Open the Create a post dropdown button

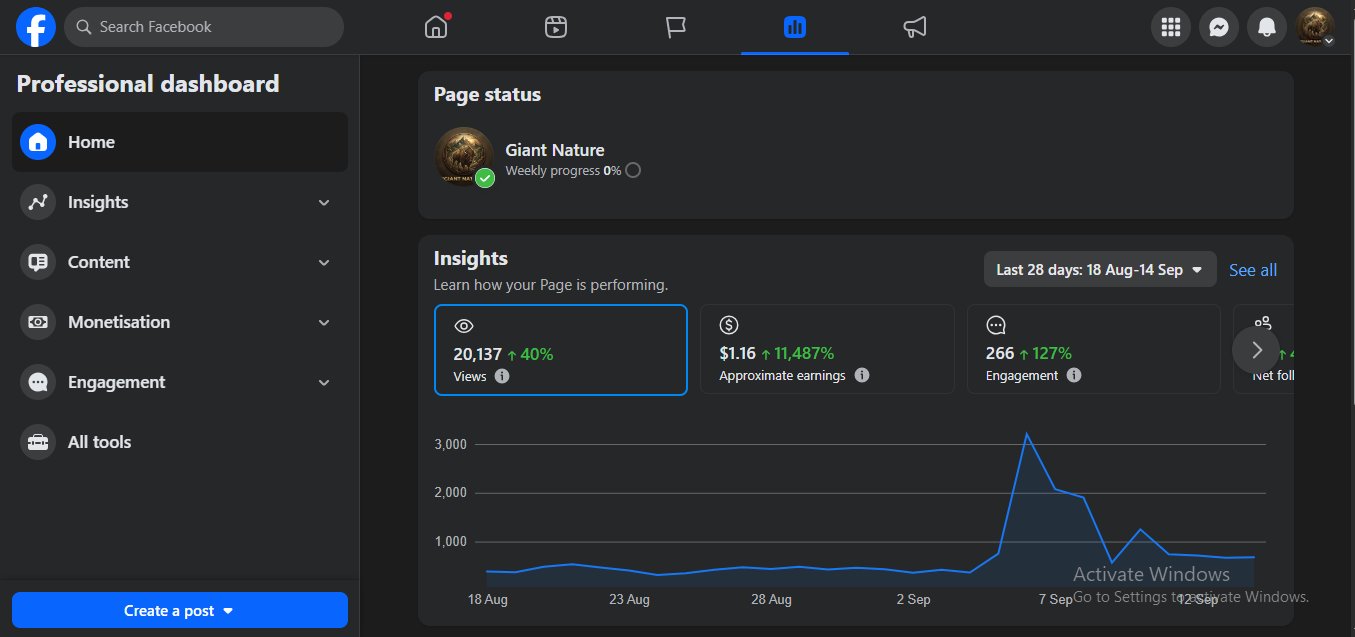pos(180,610)
